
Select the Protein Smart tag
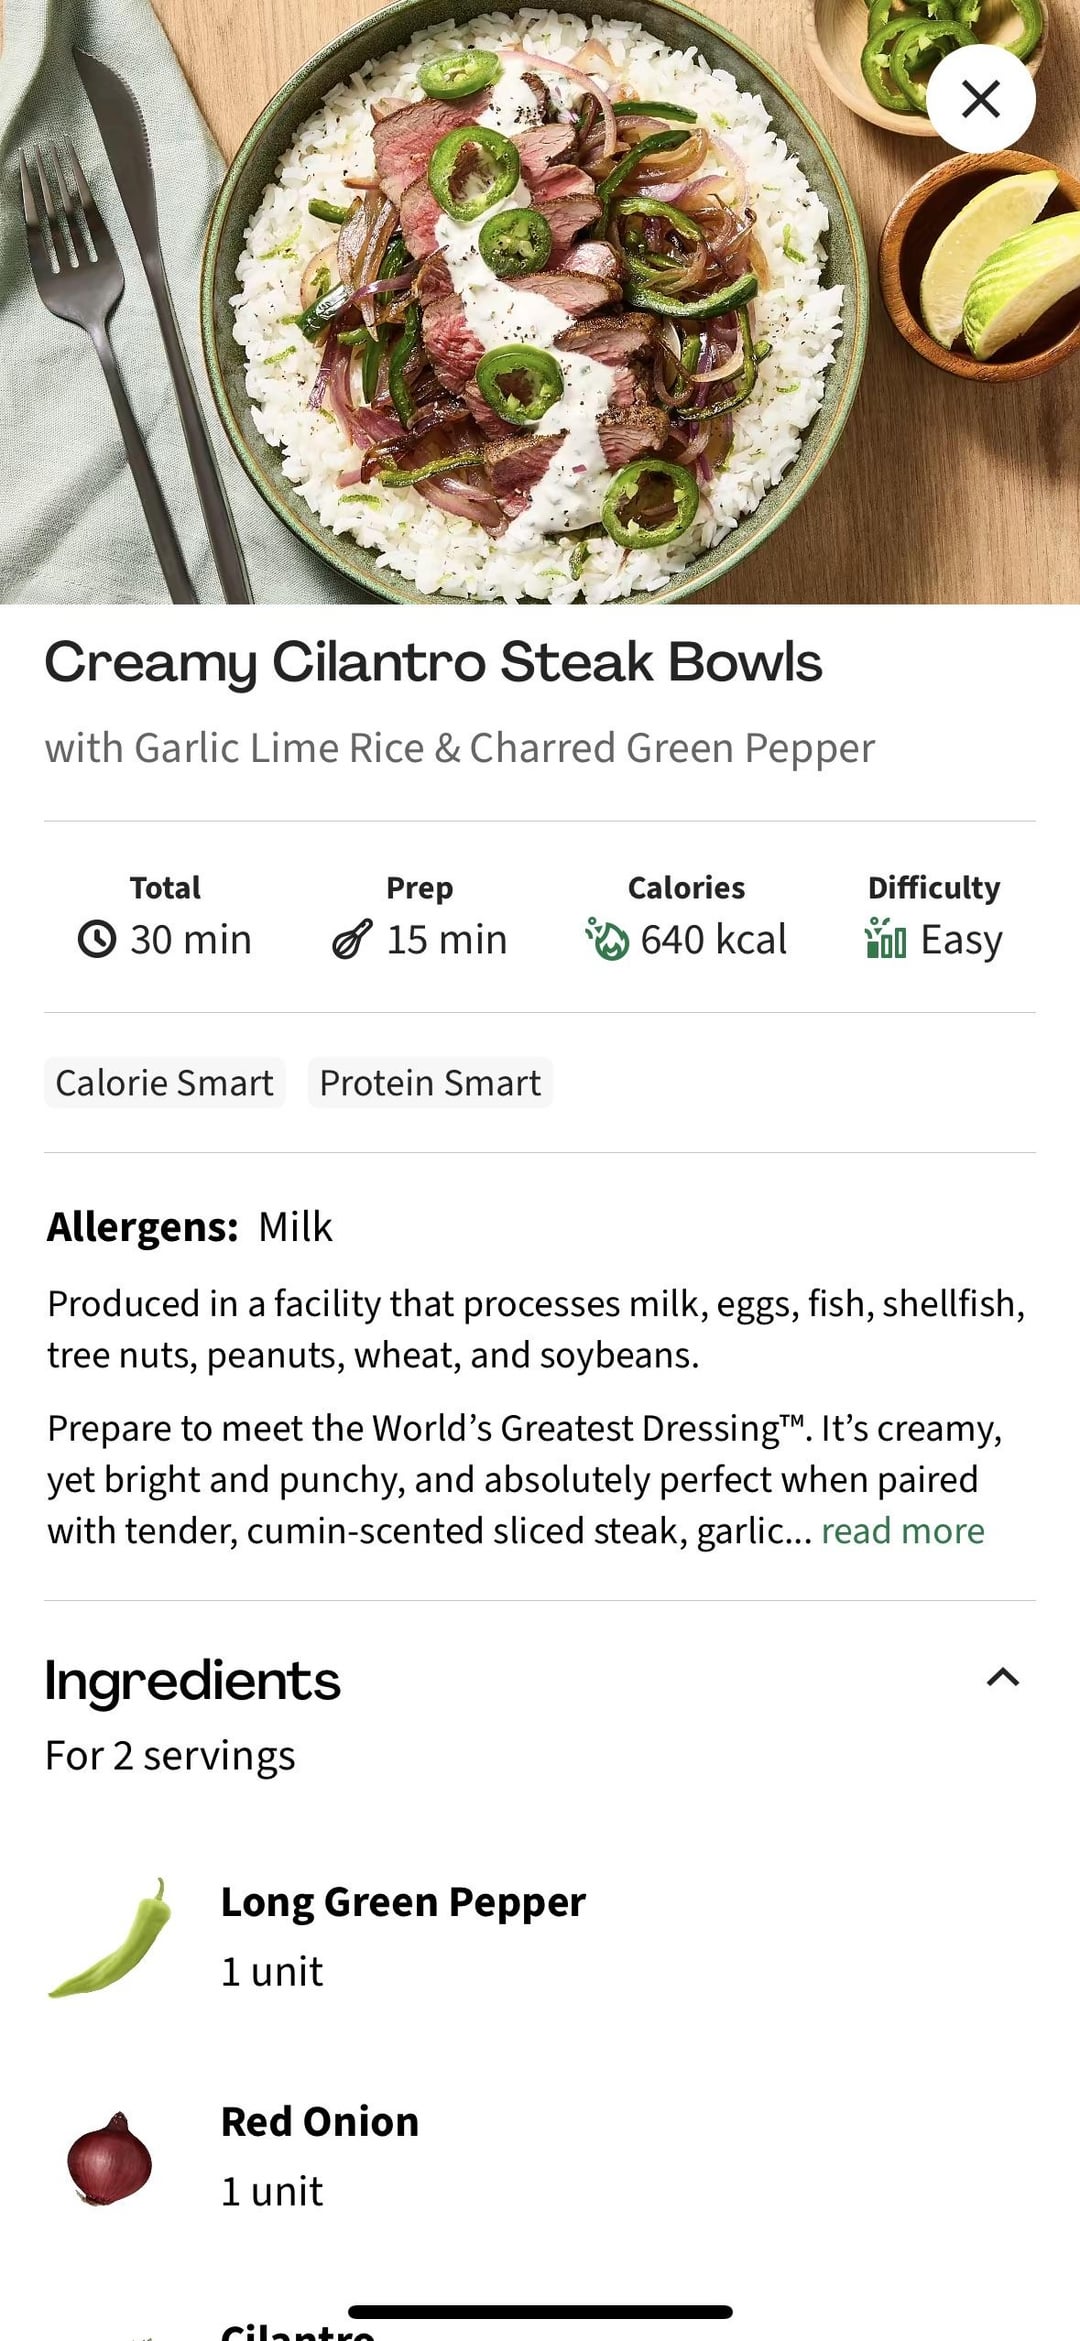point(430,1083)
